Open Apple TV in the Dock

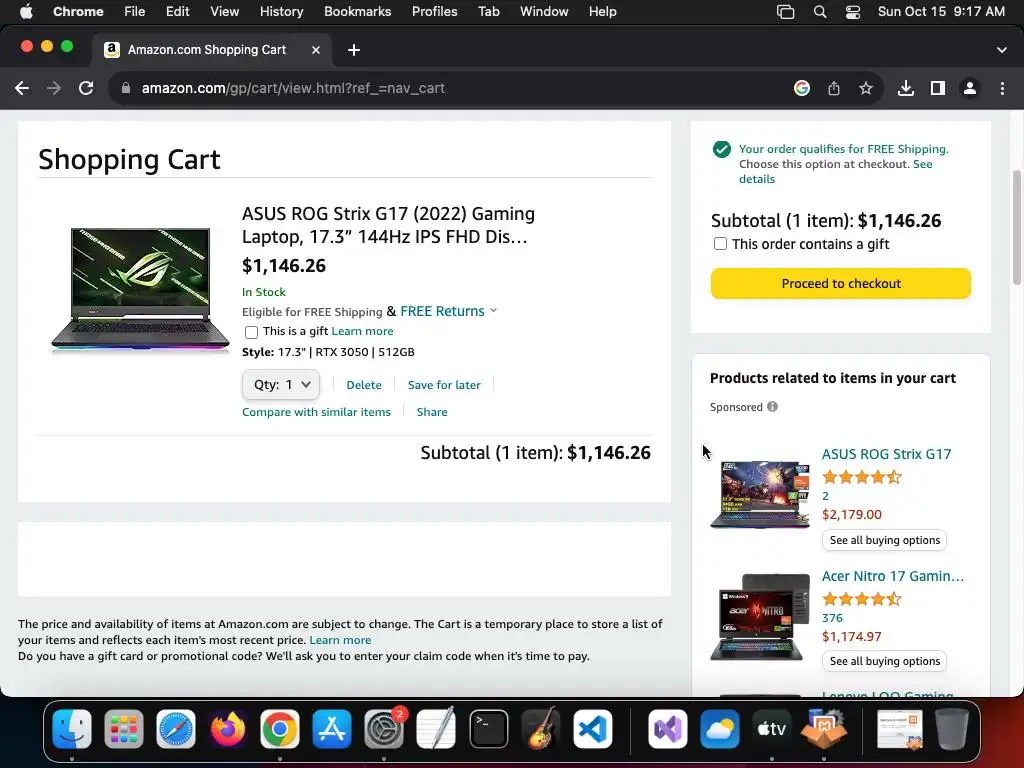click(771, 729)
